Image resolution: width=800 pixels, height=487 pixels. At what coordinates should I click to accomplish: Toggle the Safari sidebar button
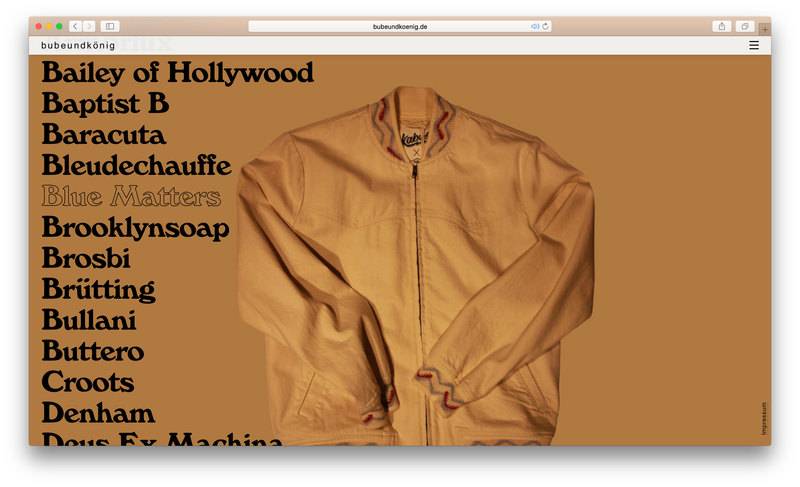click(x=109, y=26)
